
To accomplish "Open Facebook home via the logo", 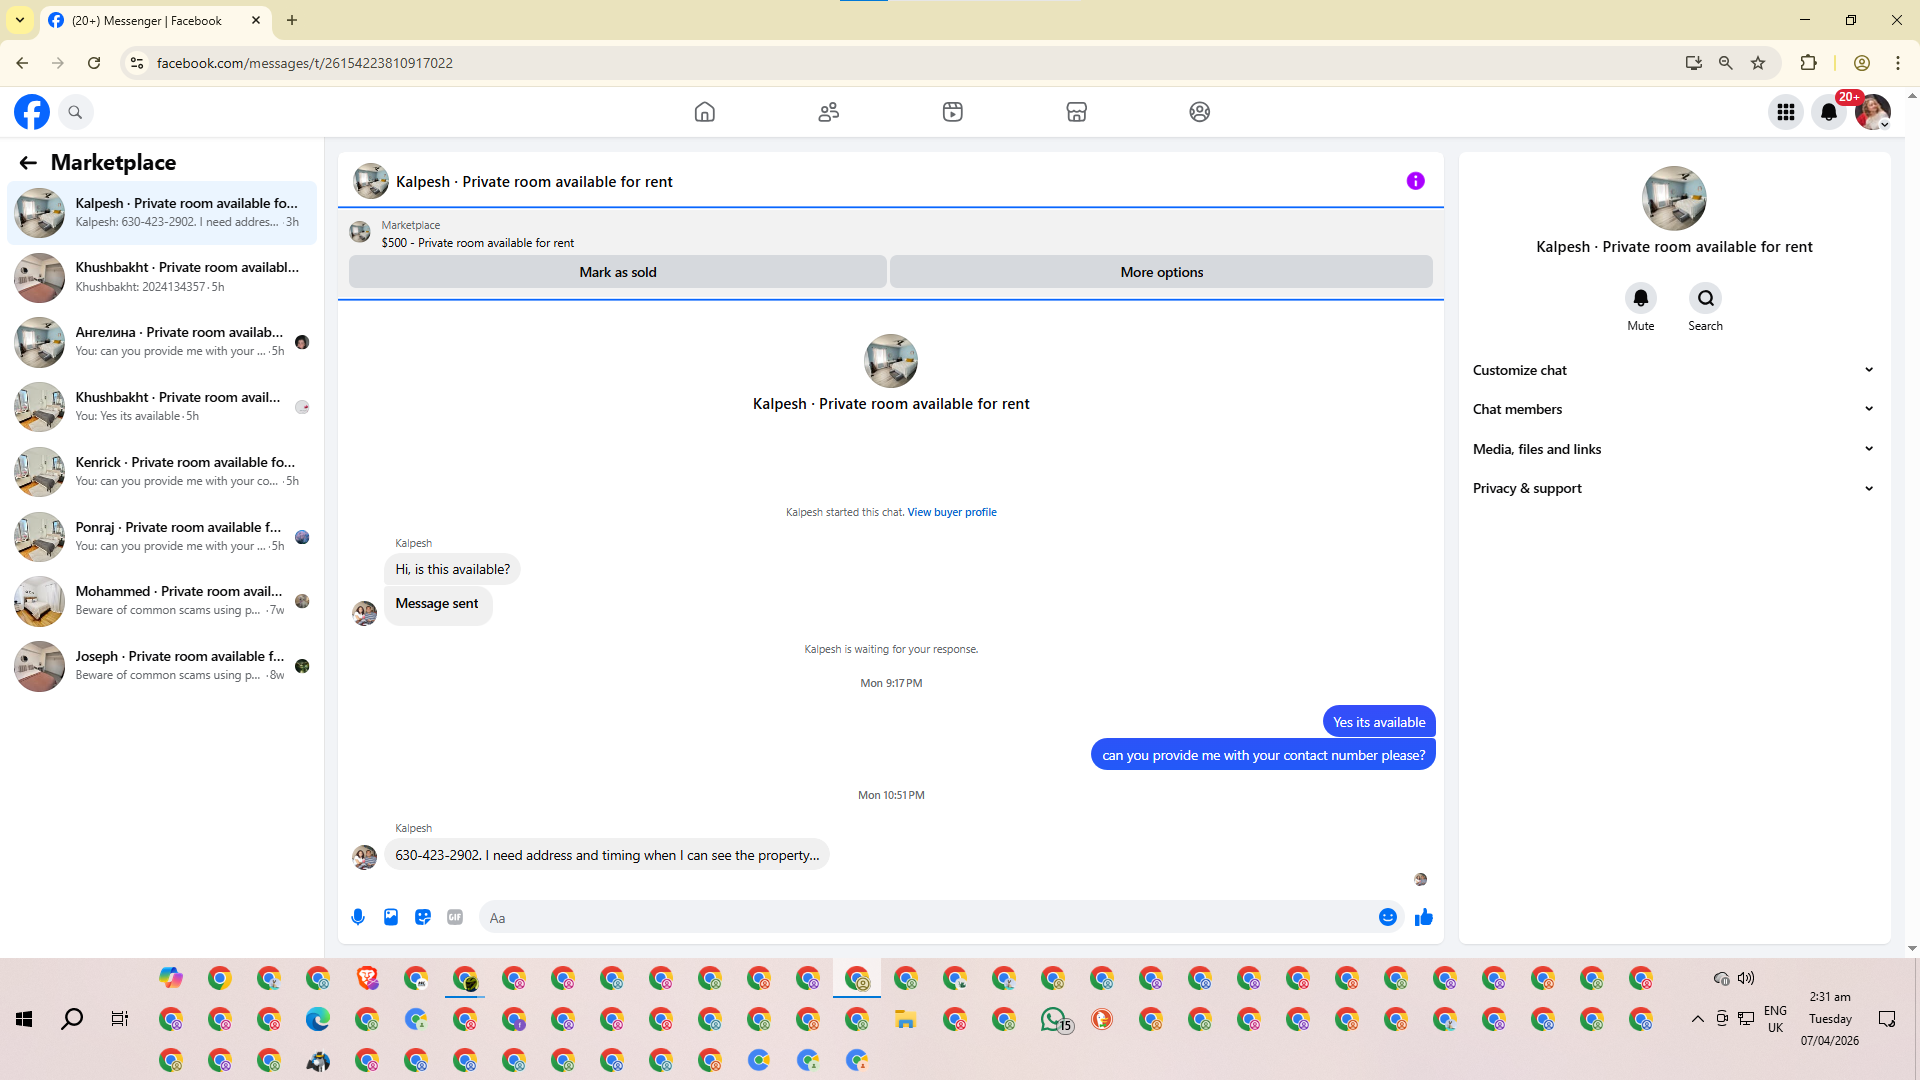I will (32, 112).
